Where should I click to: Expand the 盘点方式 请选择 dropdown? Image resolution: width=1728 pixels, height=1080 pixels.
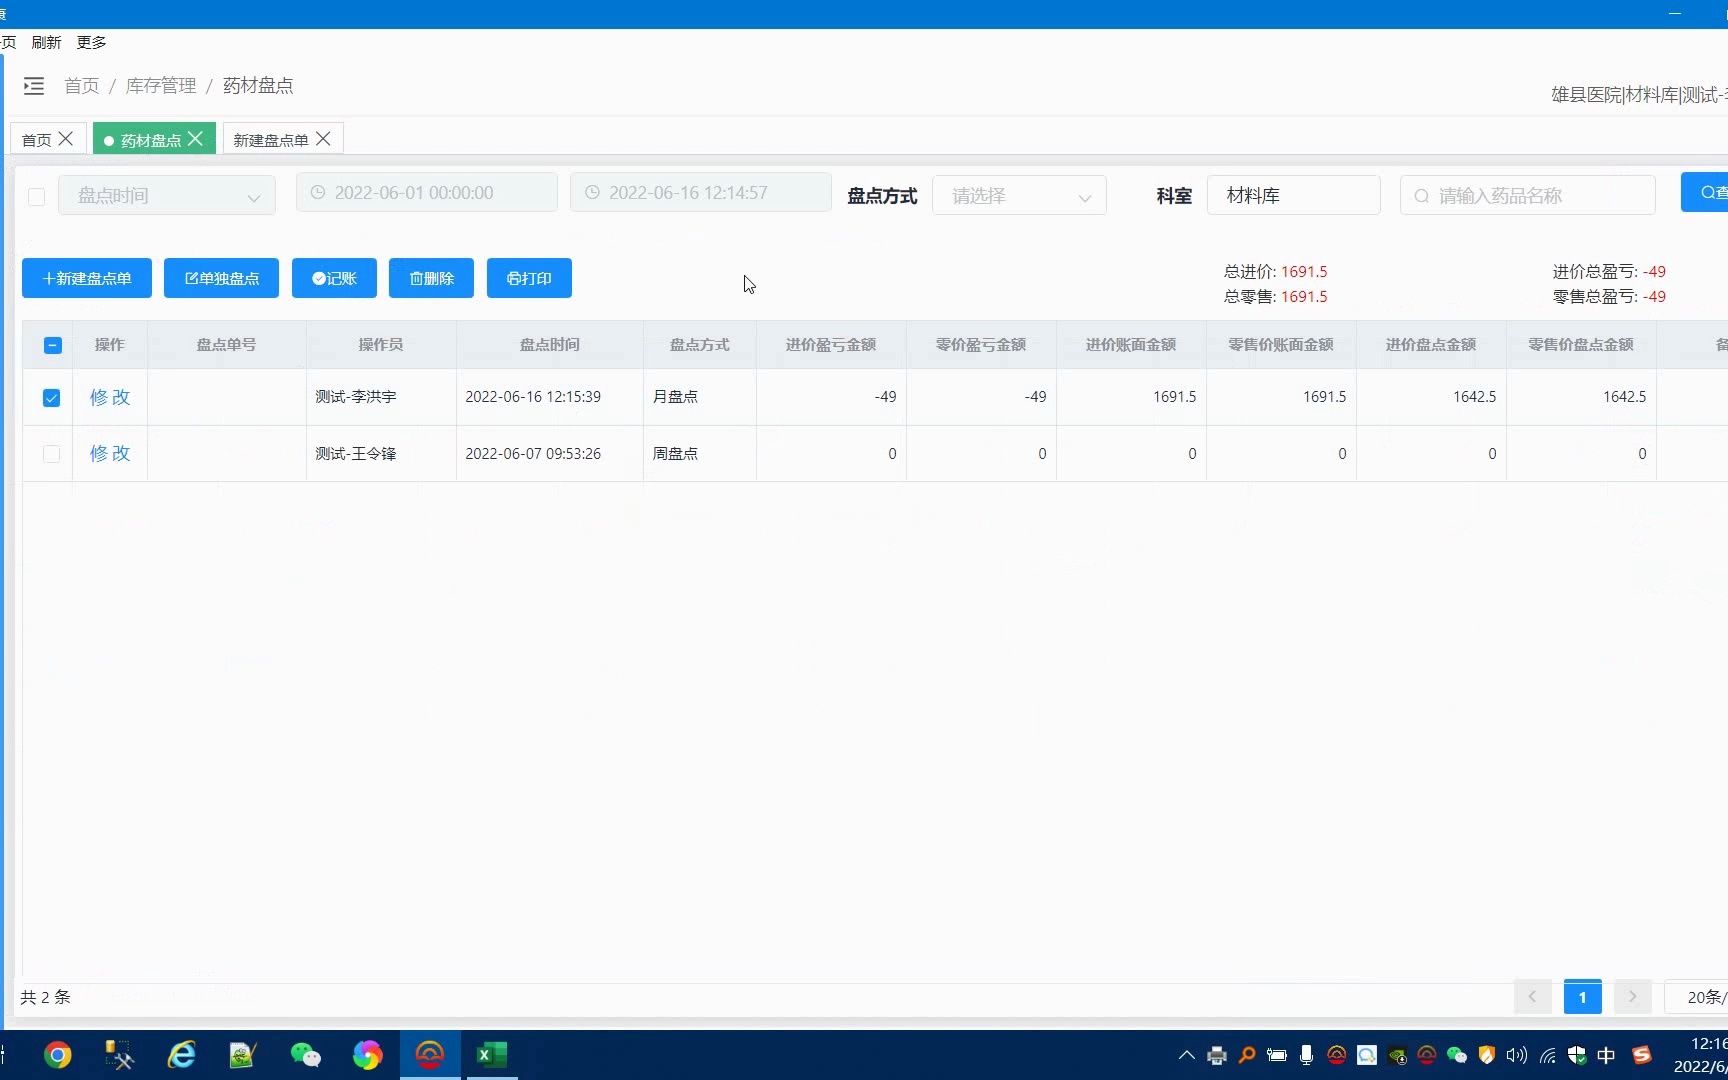1019,195
